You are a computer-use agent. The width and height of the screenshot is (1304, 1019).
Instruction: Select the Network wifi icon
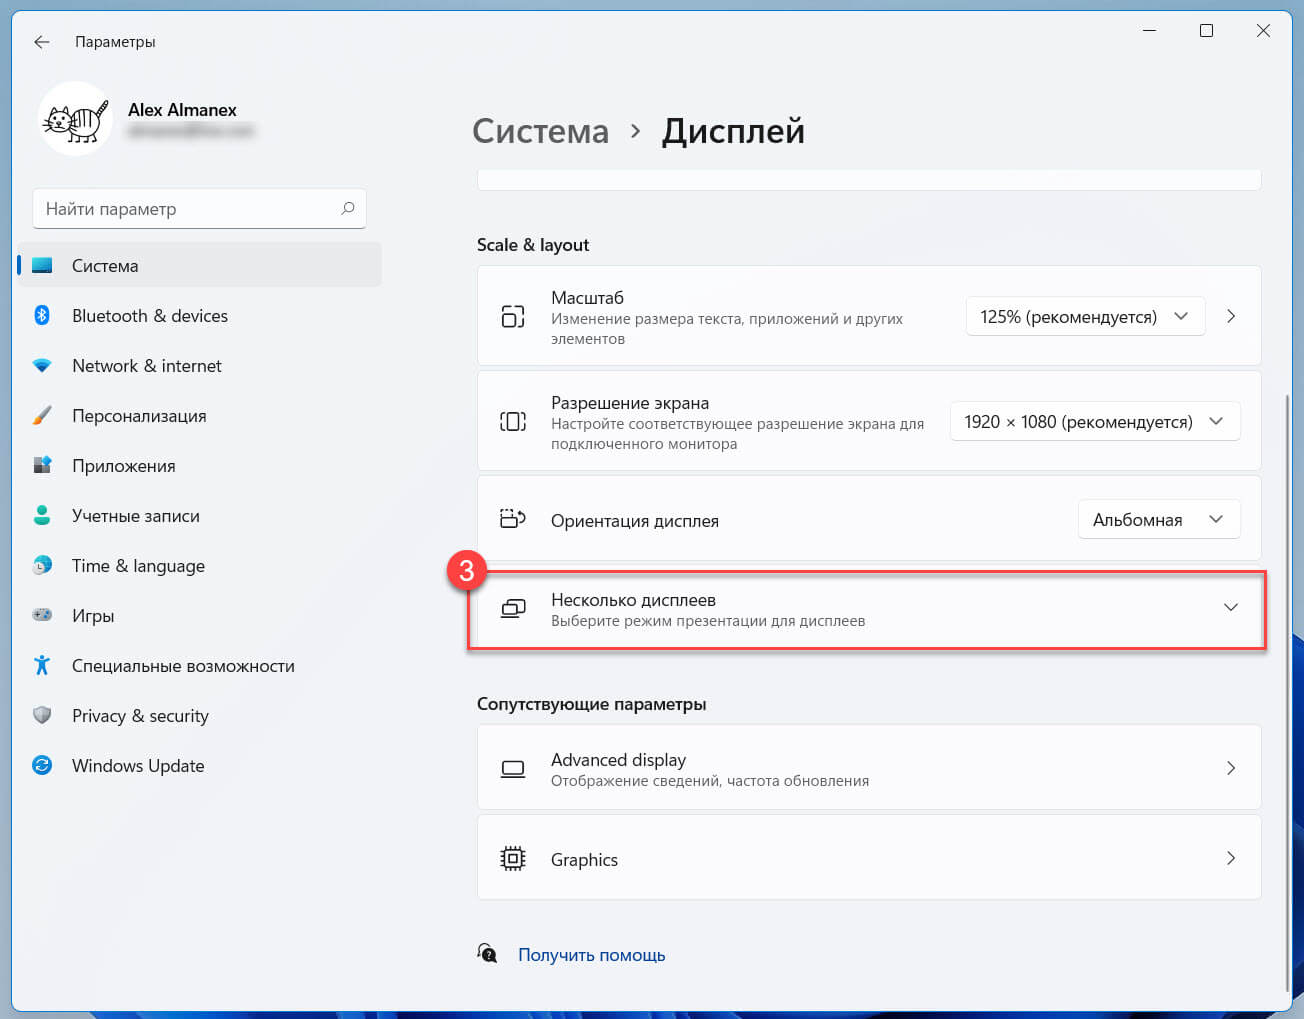[42, 366]
